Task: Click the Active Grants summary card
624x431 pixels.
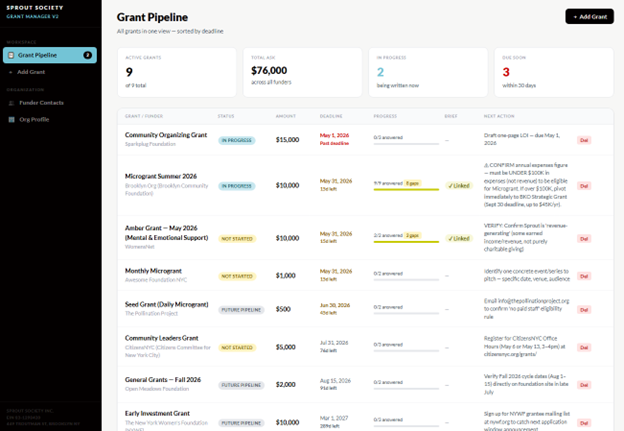Action: (x=177, y=72)
